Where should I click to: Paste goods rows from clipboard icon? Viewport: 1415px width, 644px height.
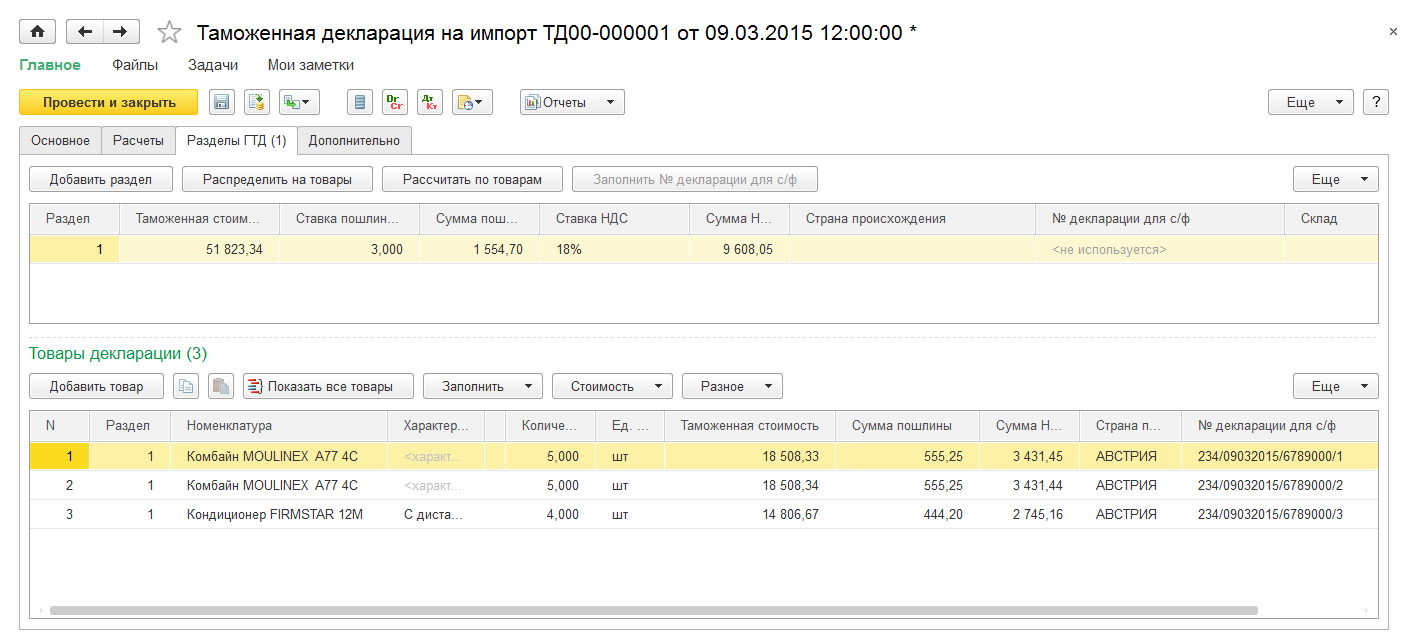click(221, 386)
